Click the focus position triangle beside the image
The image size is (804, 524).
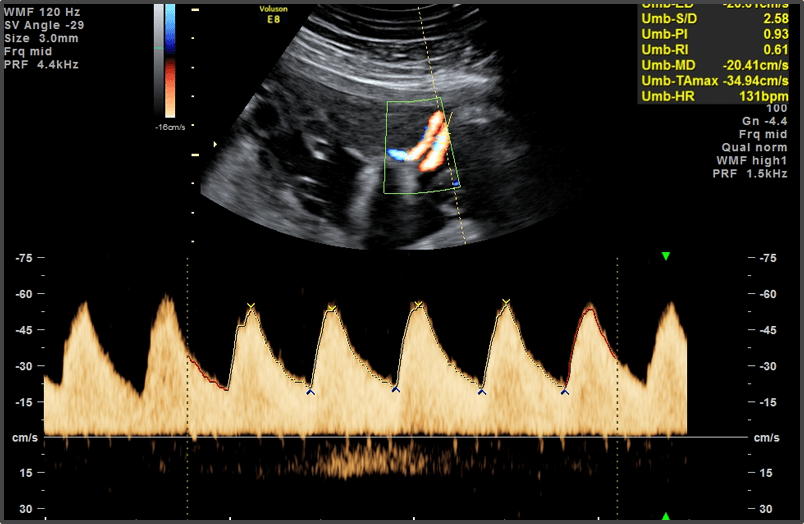(x=215, y=145)
